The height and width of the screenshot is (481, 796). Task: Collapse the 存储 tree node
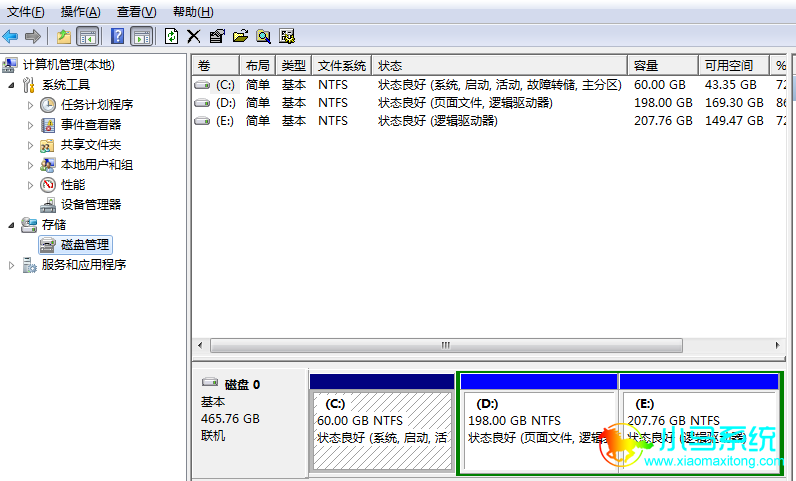coord(11,226)
